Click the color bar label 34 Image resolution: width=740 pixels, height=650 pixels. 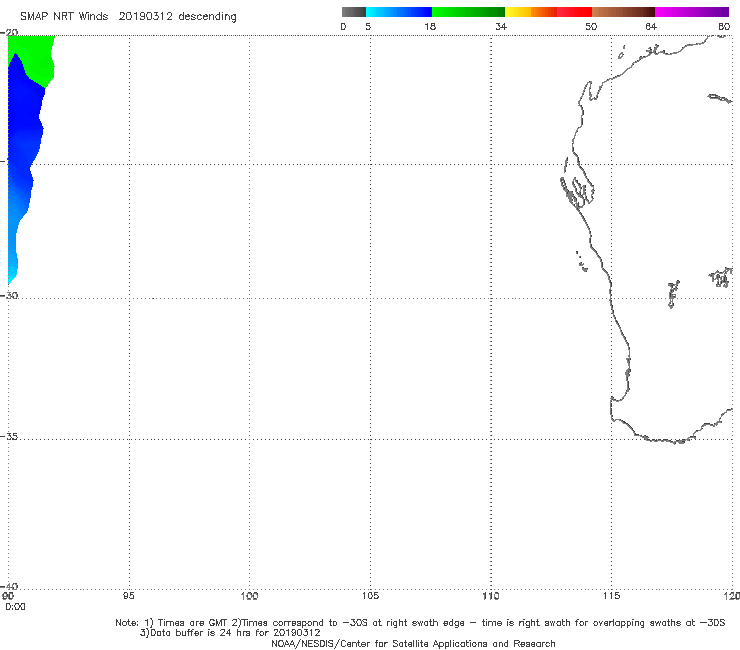501,26
